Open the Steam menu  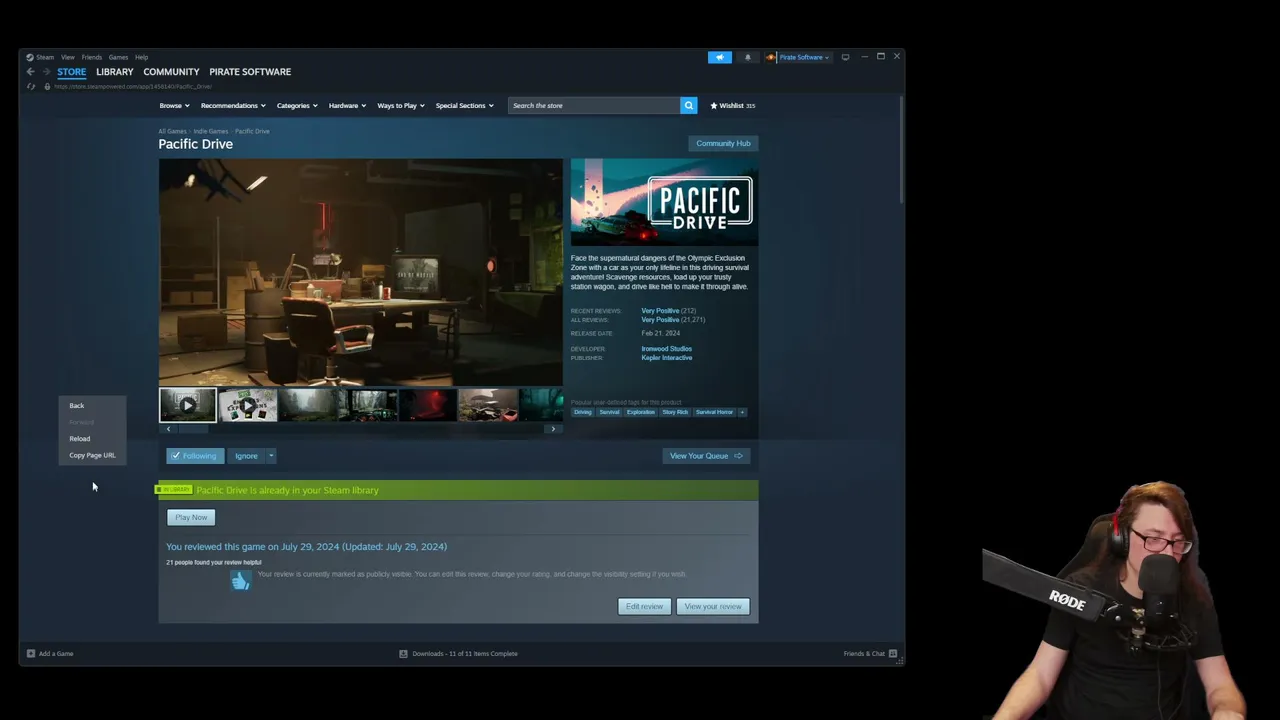45,57
